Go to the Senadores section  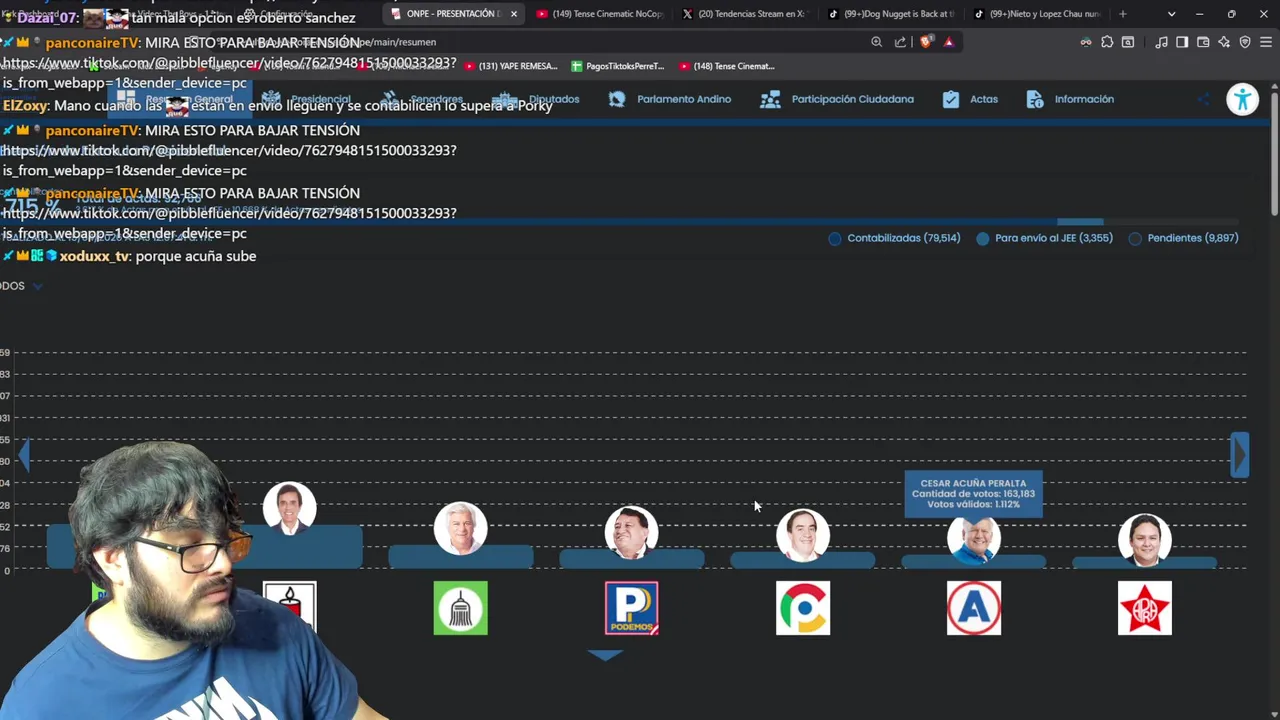point(421,99)
